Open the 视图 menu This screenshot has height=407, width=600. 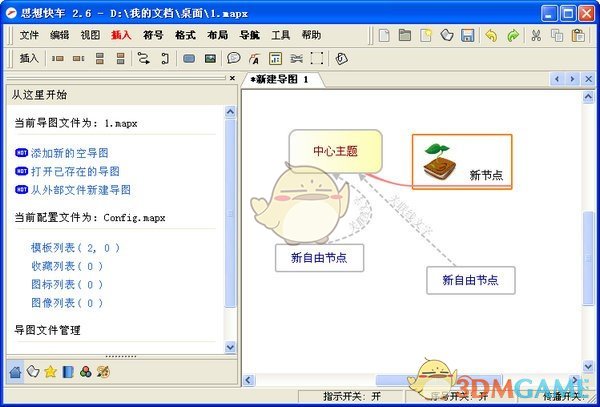90,35
